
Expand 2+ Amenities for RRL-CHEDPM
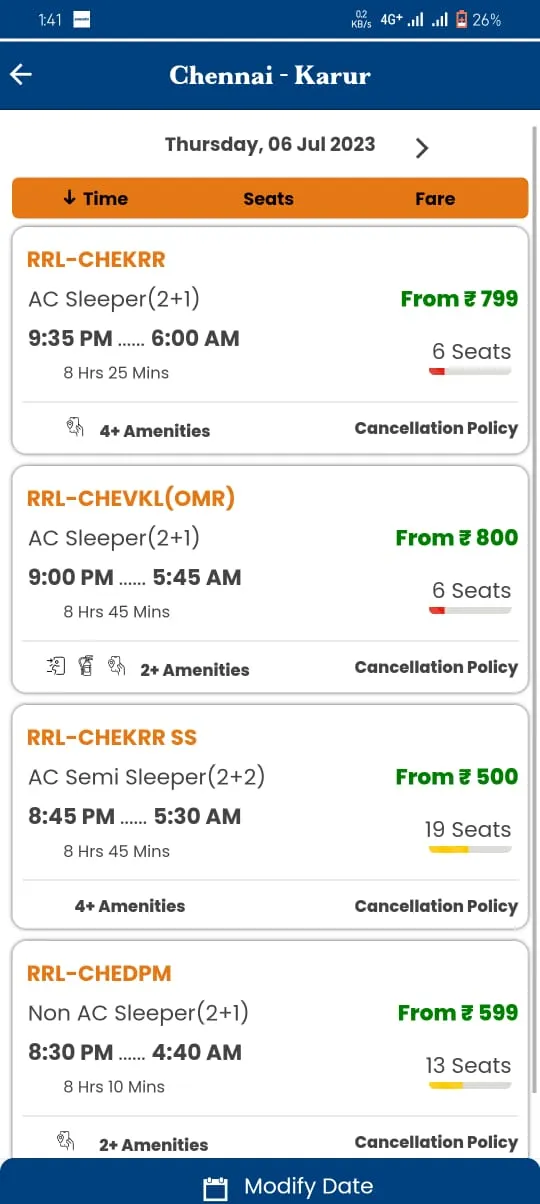[x=154, y=1145]
